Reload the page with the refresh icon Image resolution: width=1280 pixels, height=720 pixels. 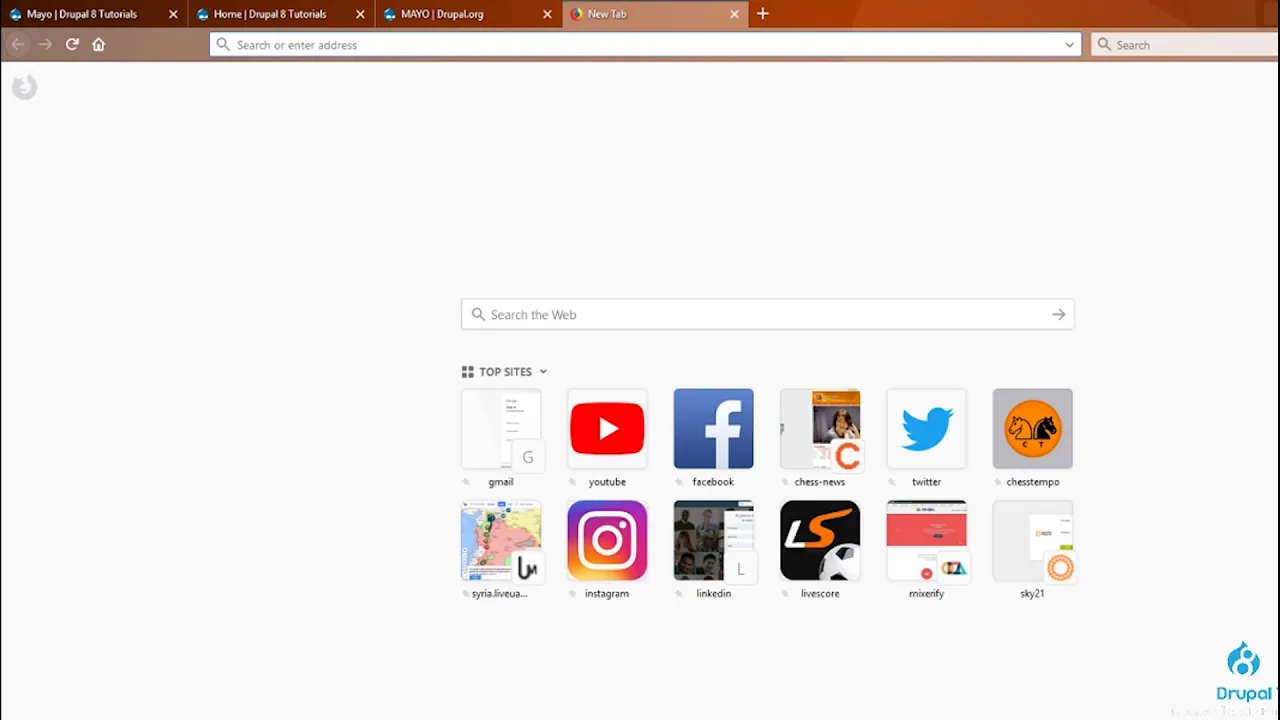[x=72, y=44]
